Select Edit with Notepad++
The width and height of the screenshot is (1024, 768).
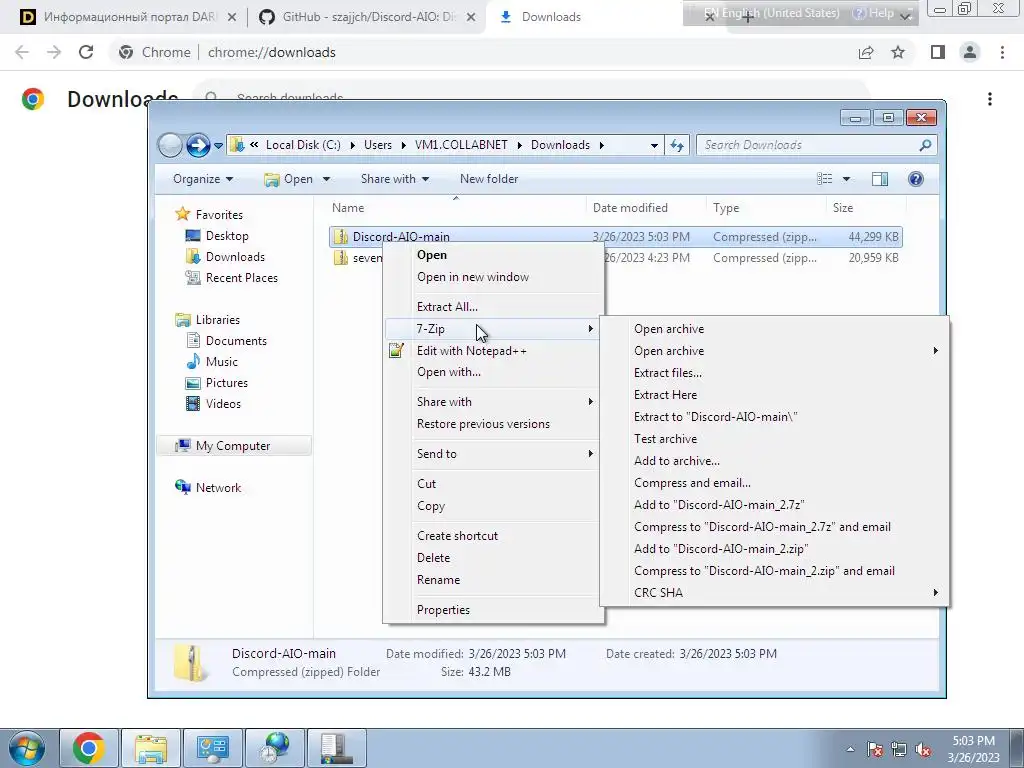click(472, 351)
